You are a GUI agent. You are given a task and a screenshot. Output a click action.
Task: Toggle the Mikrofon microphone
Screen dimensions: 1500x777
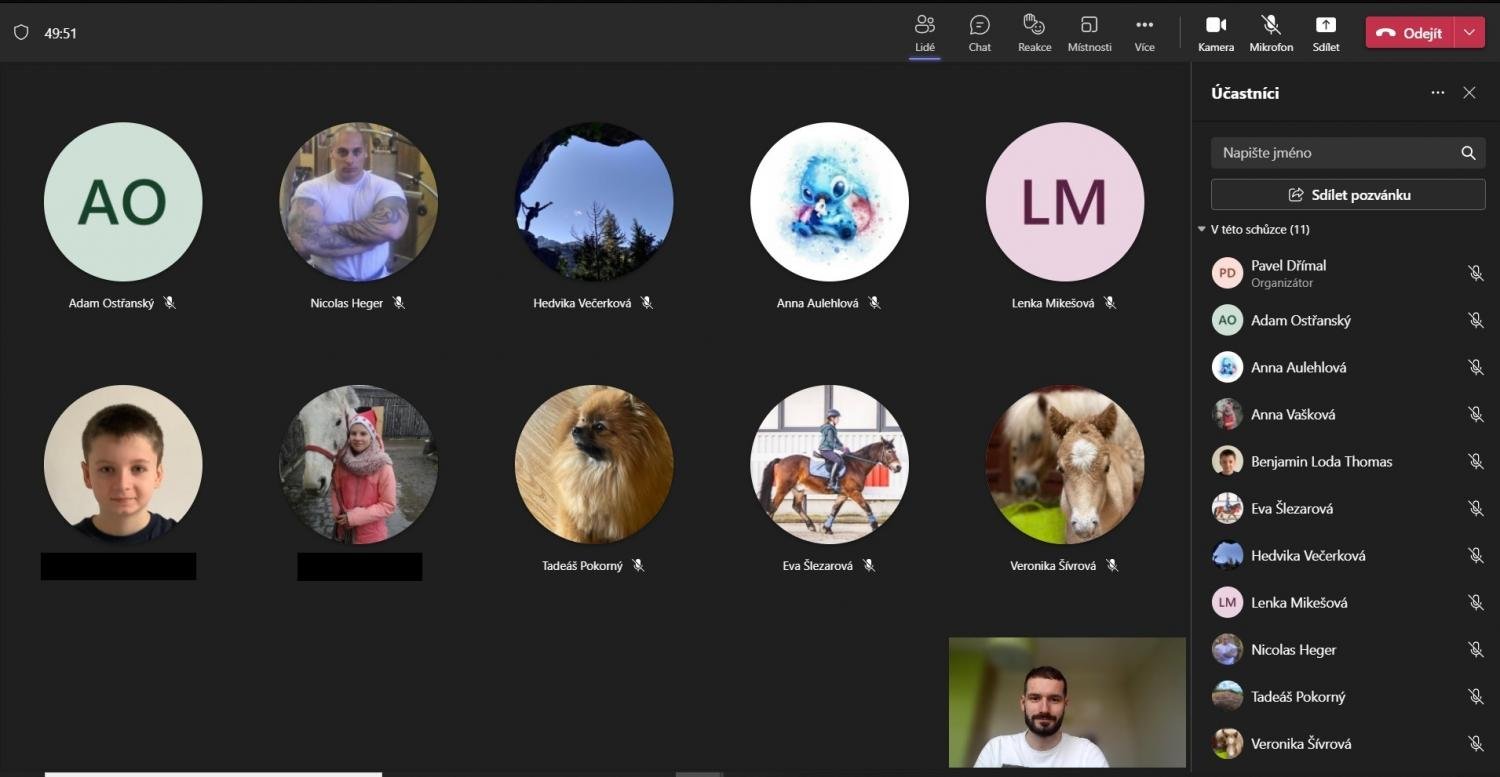(1270, 32)
